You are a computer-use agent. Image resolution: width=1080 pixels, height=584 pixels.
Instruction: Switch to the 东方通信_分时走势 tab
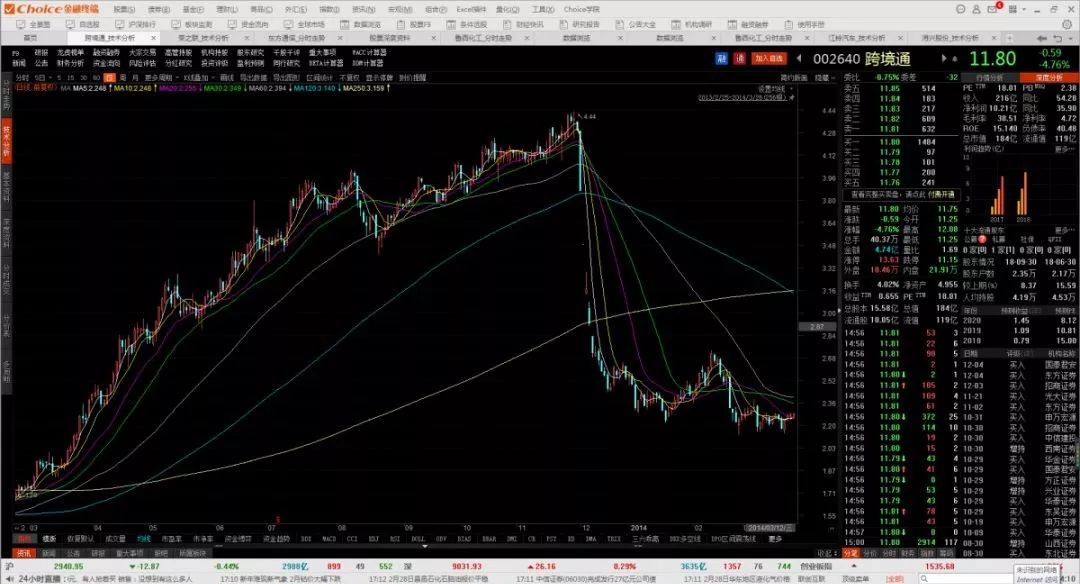click(x=296, y=38)
